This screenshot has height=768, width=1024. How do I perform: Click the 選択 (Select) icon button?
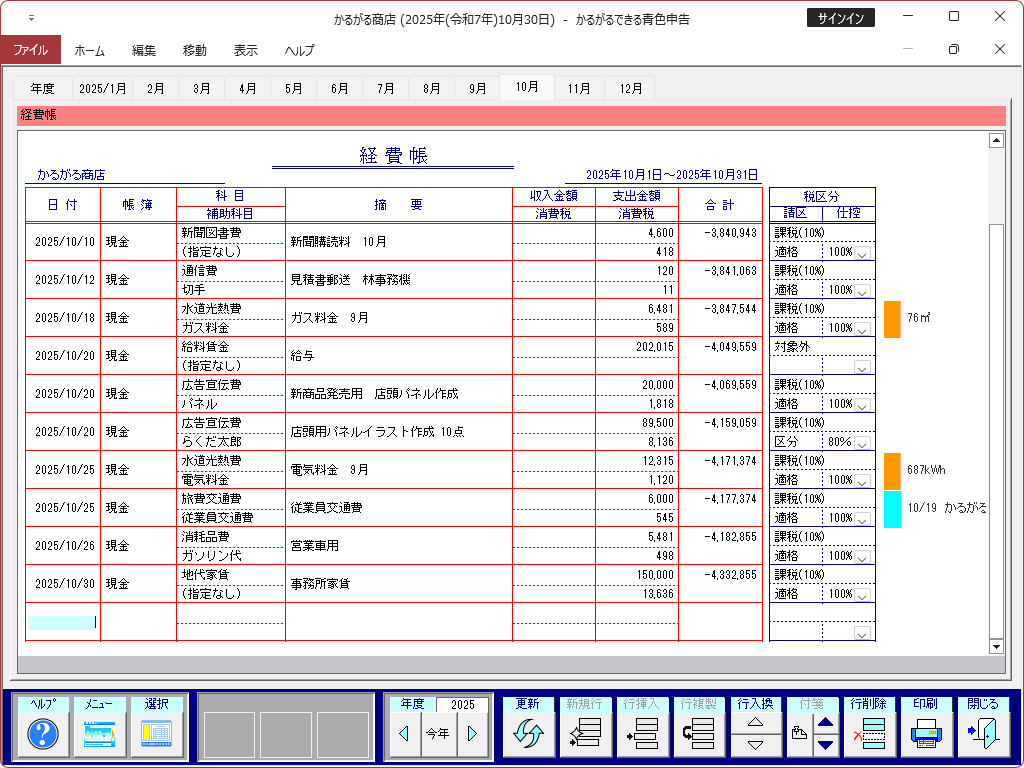(x=157, y=734)
